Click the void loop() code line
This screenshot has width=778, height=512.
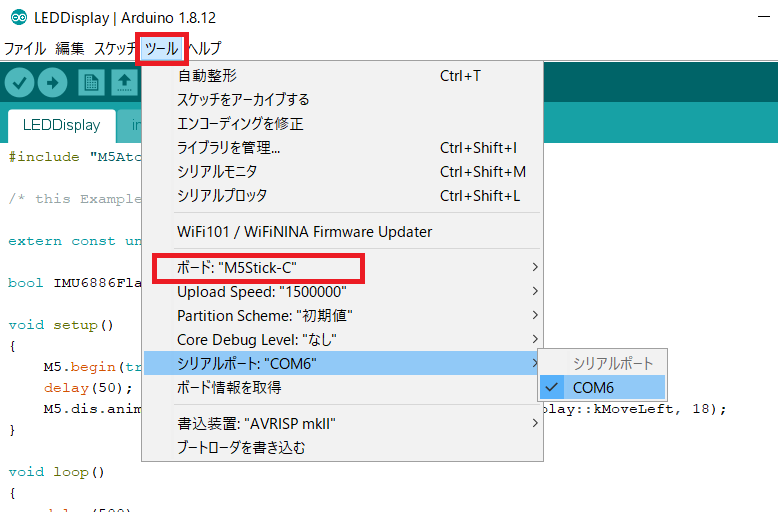click(x=57, y=472)
